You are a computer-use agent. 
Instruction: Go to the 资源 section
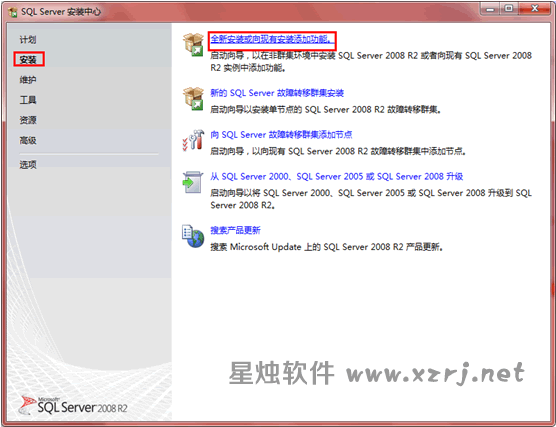click(x=28, y=120)
